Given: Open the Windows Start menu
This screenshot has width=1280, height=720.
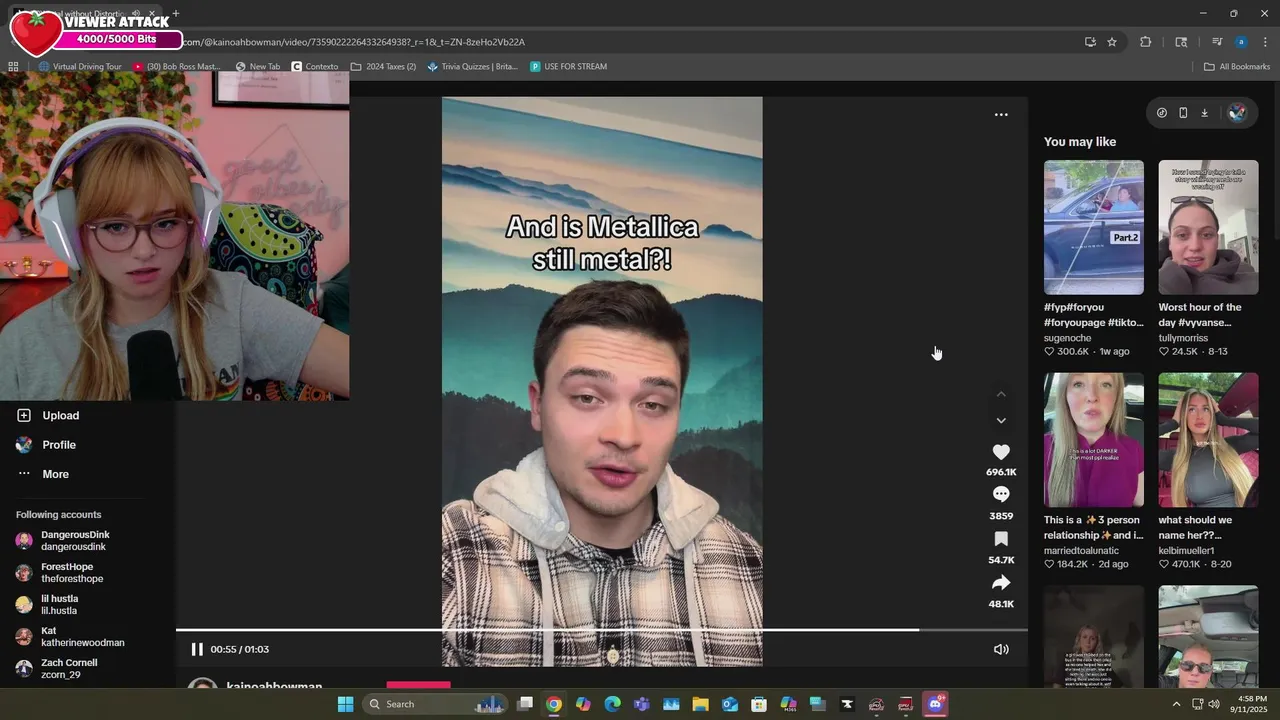Looking at the screenshot, I should (345, 704).
